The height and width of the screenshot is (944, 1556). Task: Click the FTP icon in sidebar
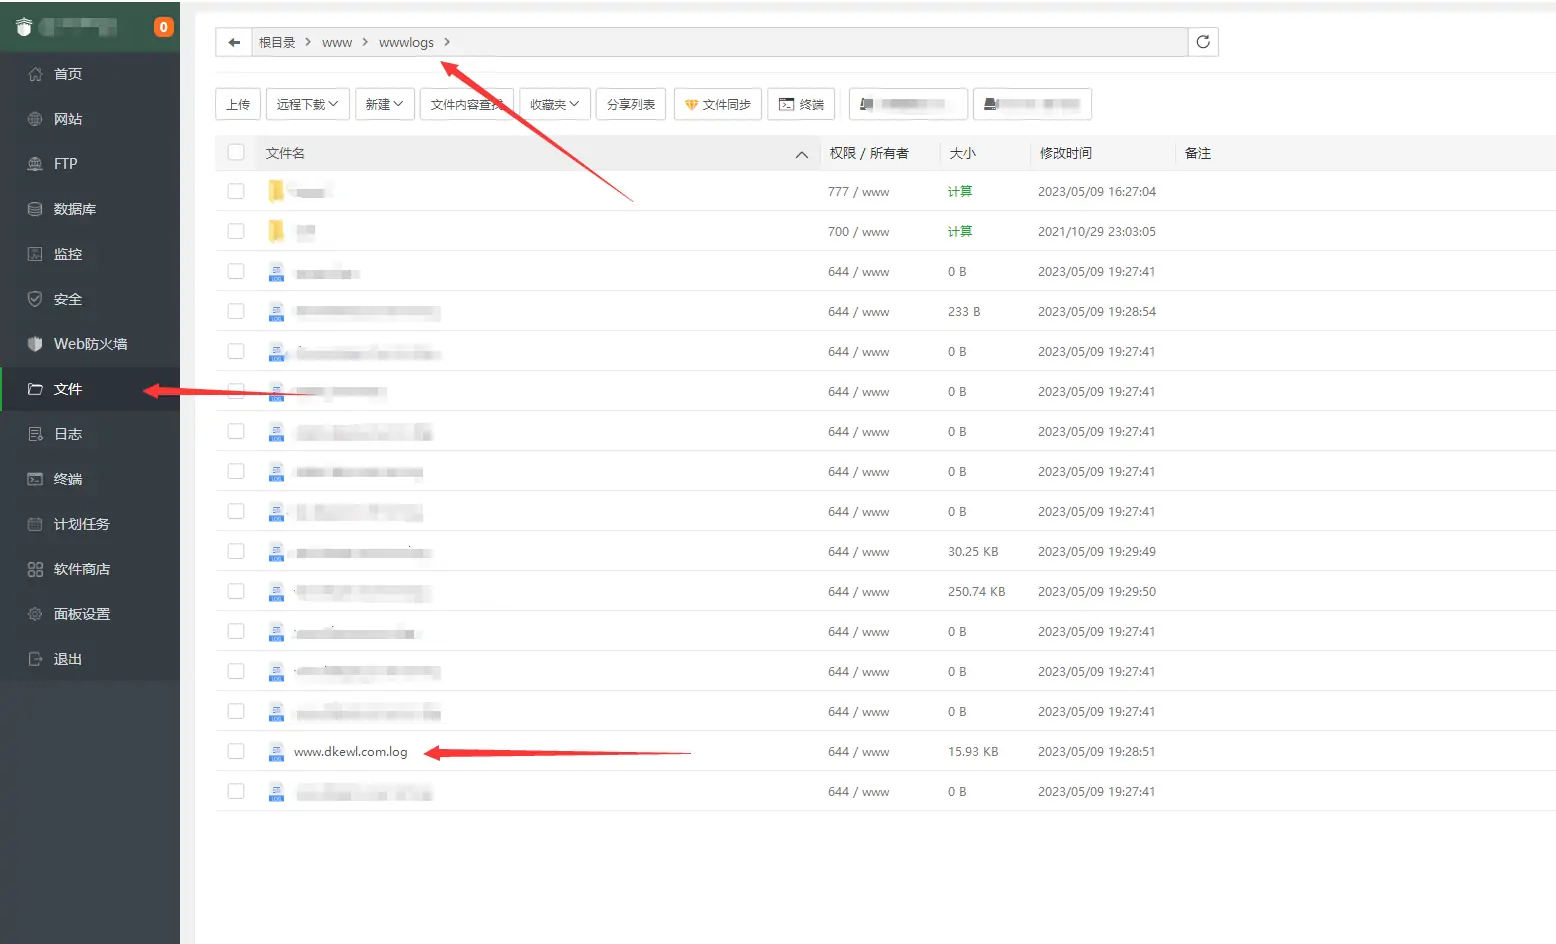[35, 164]
